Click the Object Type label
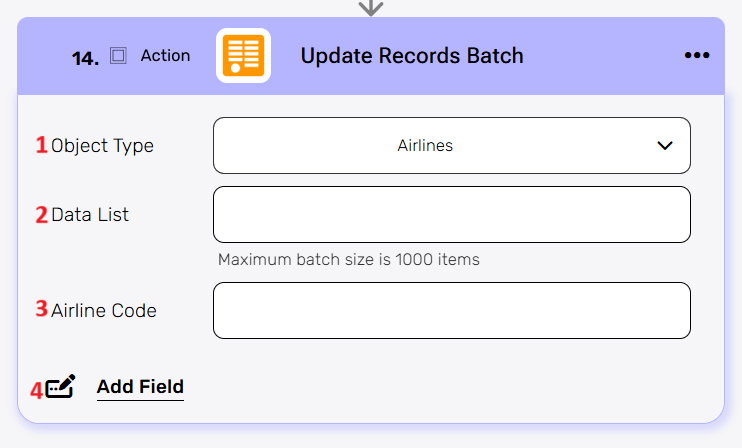 point(102,146)
